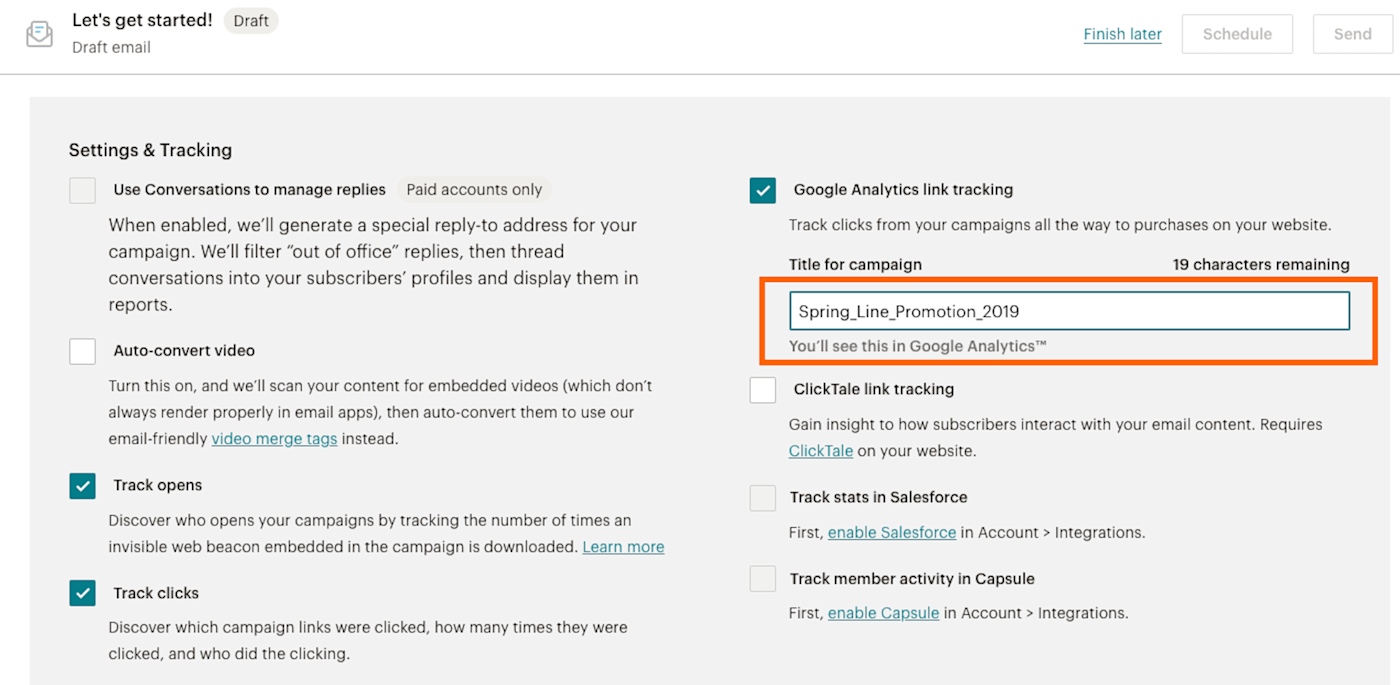Check Track stats in Salesforce
Screen dimensions: 1400x685
coord(763,498)
